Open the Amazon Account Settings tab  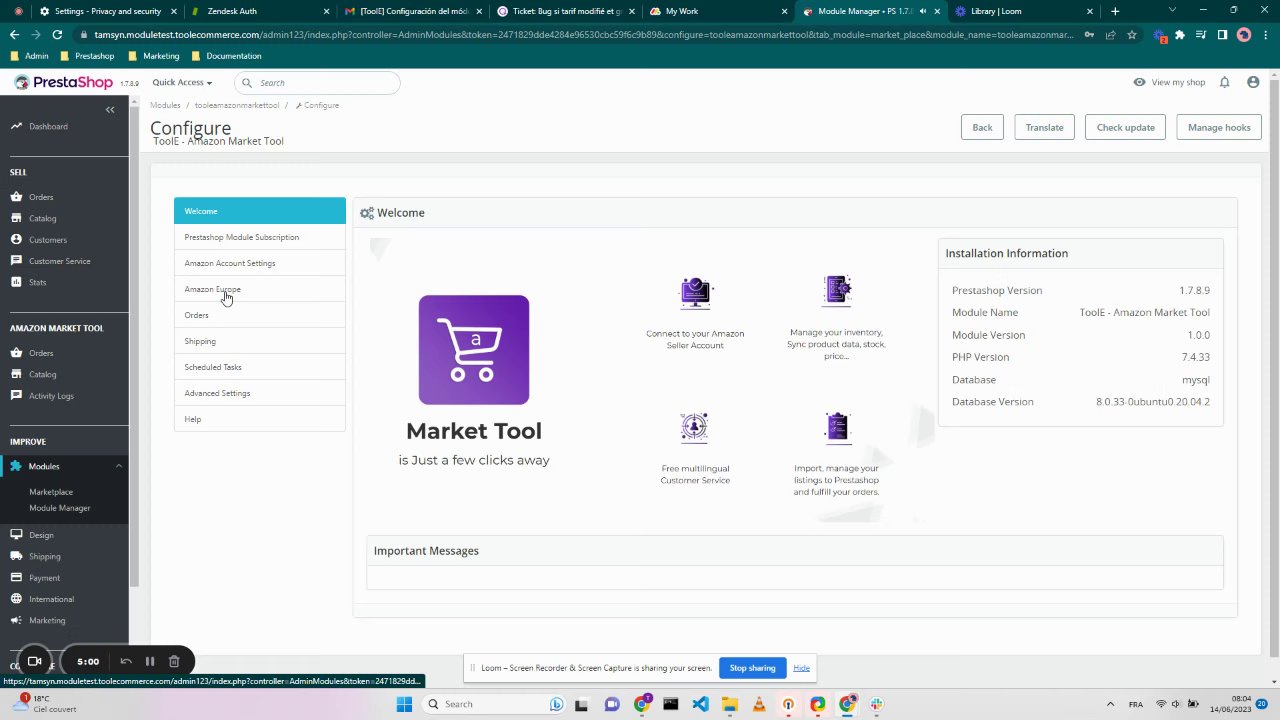click(x=260, y=263)
